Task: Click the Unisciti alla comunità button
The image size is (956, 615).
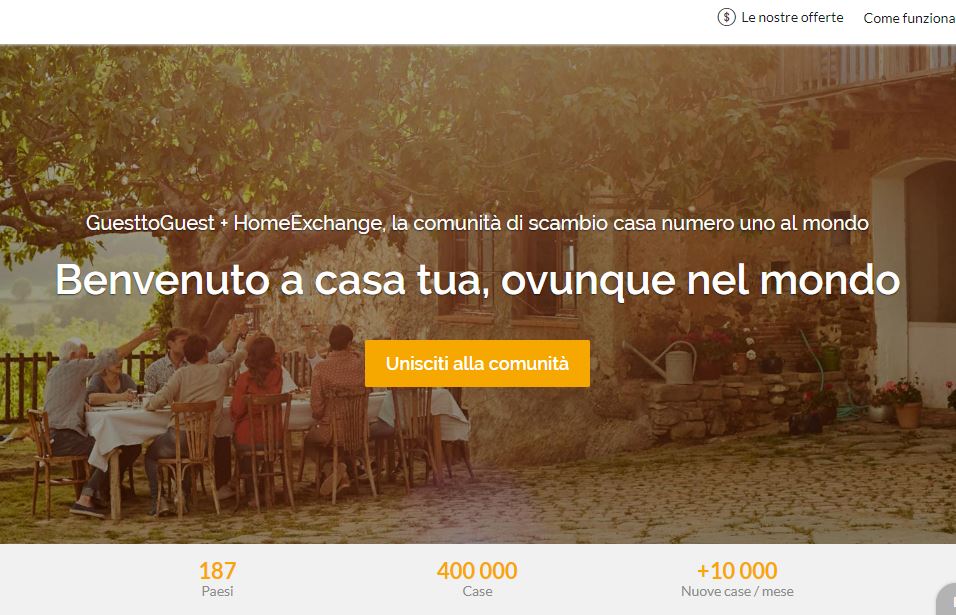Action: pos(477,363)
